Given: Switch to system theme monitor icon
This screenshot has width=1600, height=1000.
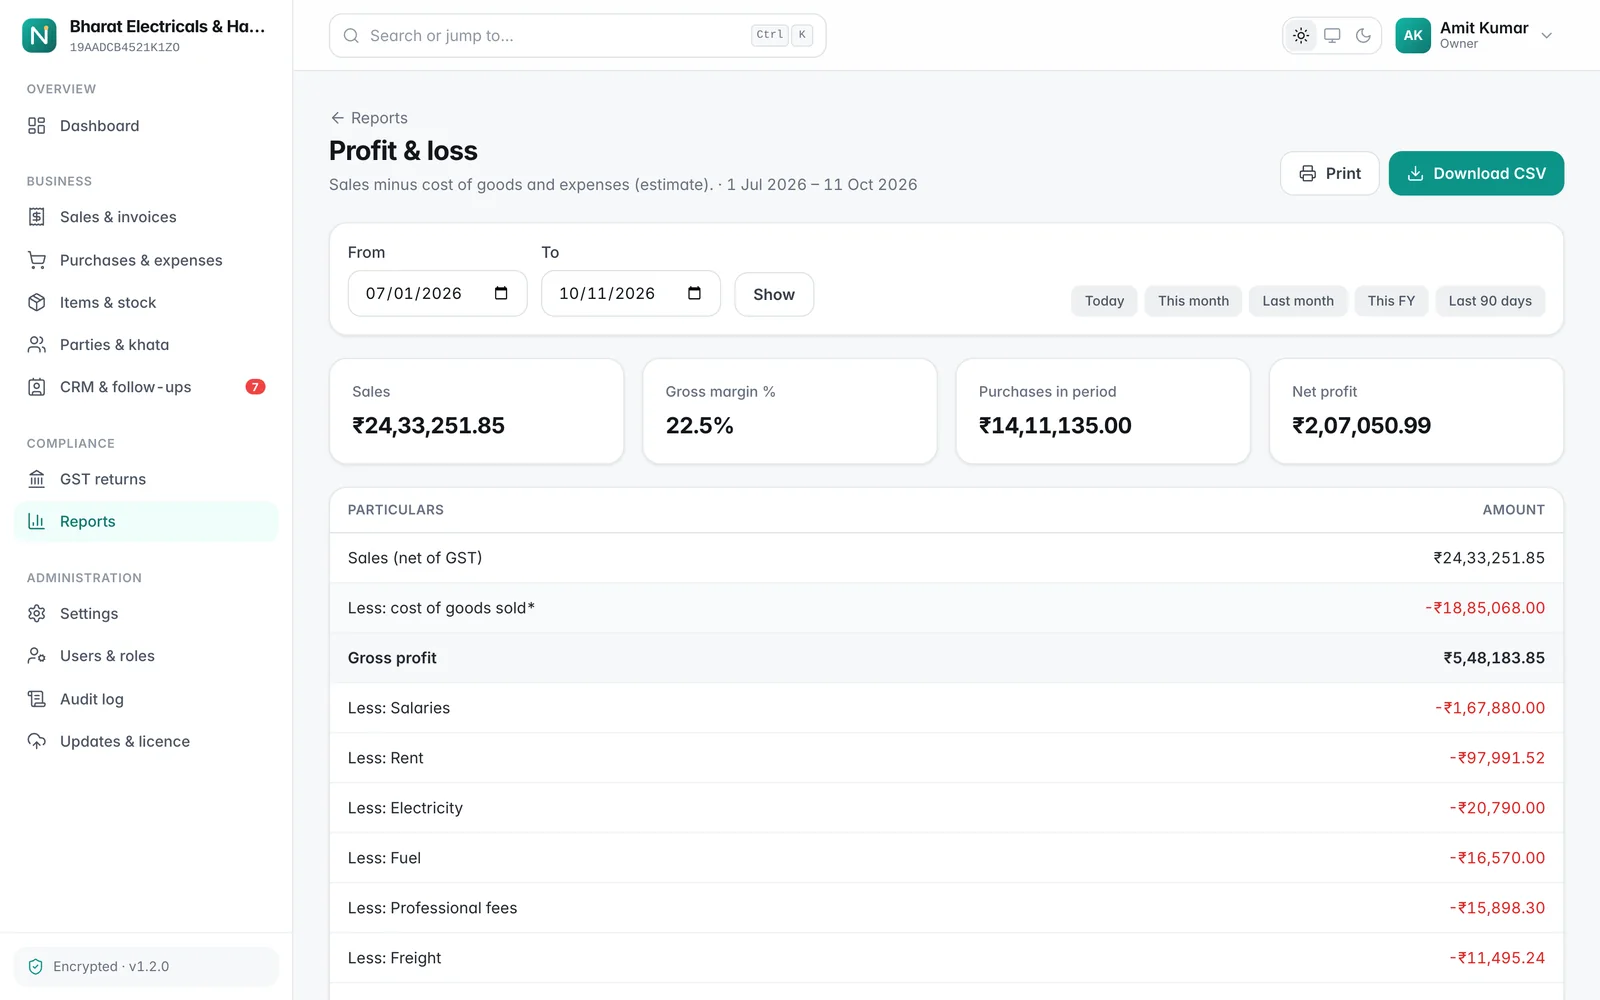Looking at the screenshot, I should coord(1332,36).
